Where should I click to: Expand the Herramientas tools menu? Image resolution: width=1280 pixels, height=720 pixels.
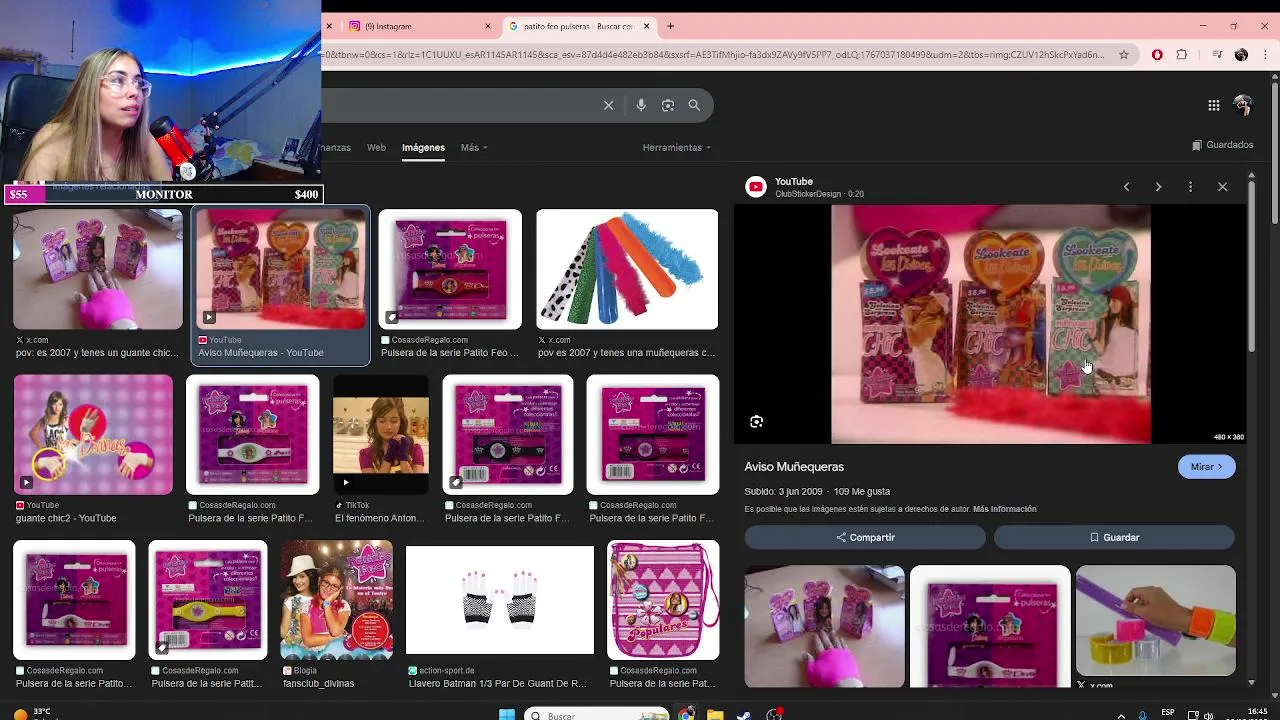point(677,148)
